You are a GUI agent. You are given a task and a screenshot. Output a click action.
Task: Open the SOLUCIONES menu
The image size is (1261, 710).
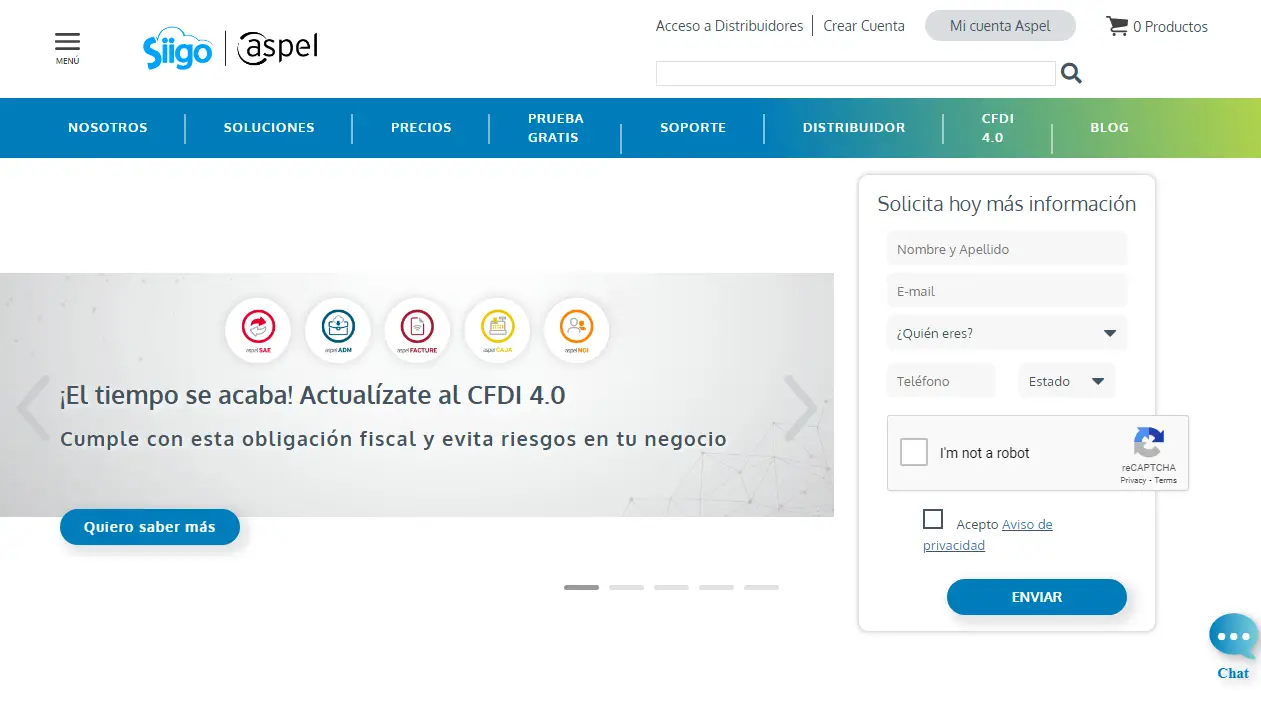(269, 128)
